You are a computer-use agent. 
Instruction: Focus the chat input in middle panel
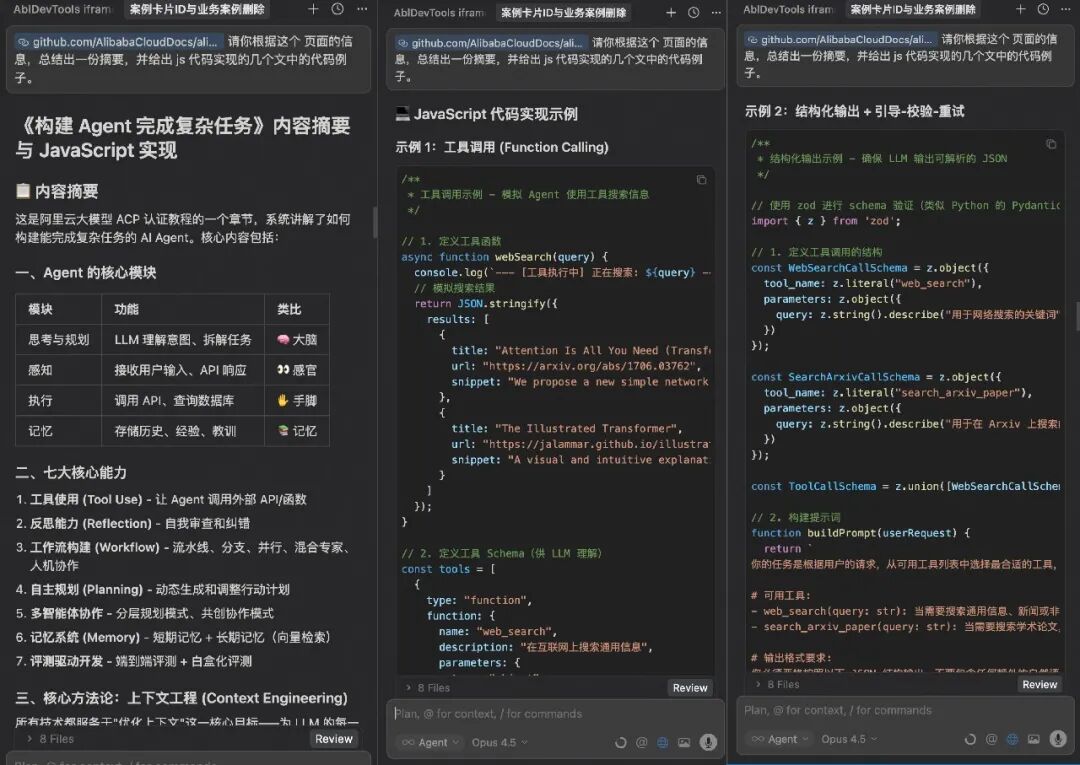coord(555,714)
